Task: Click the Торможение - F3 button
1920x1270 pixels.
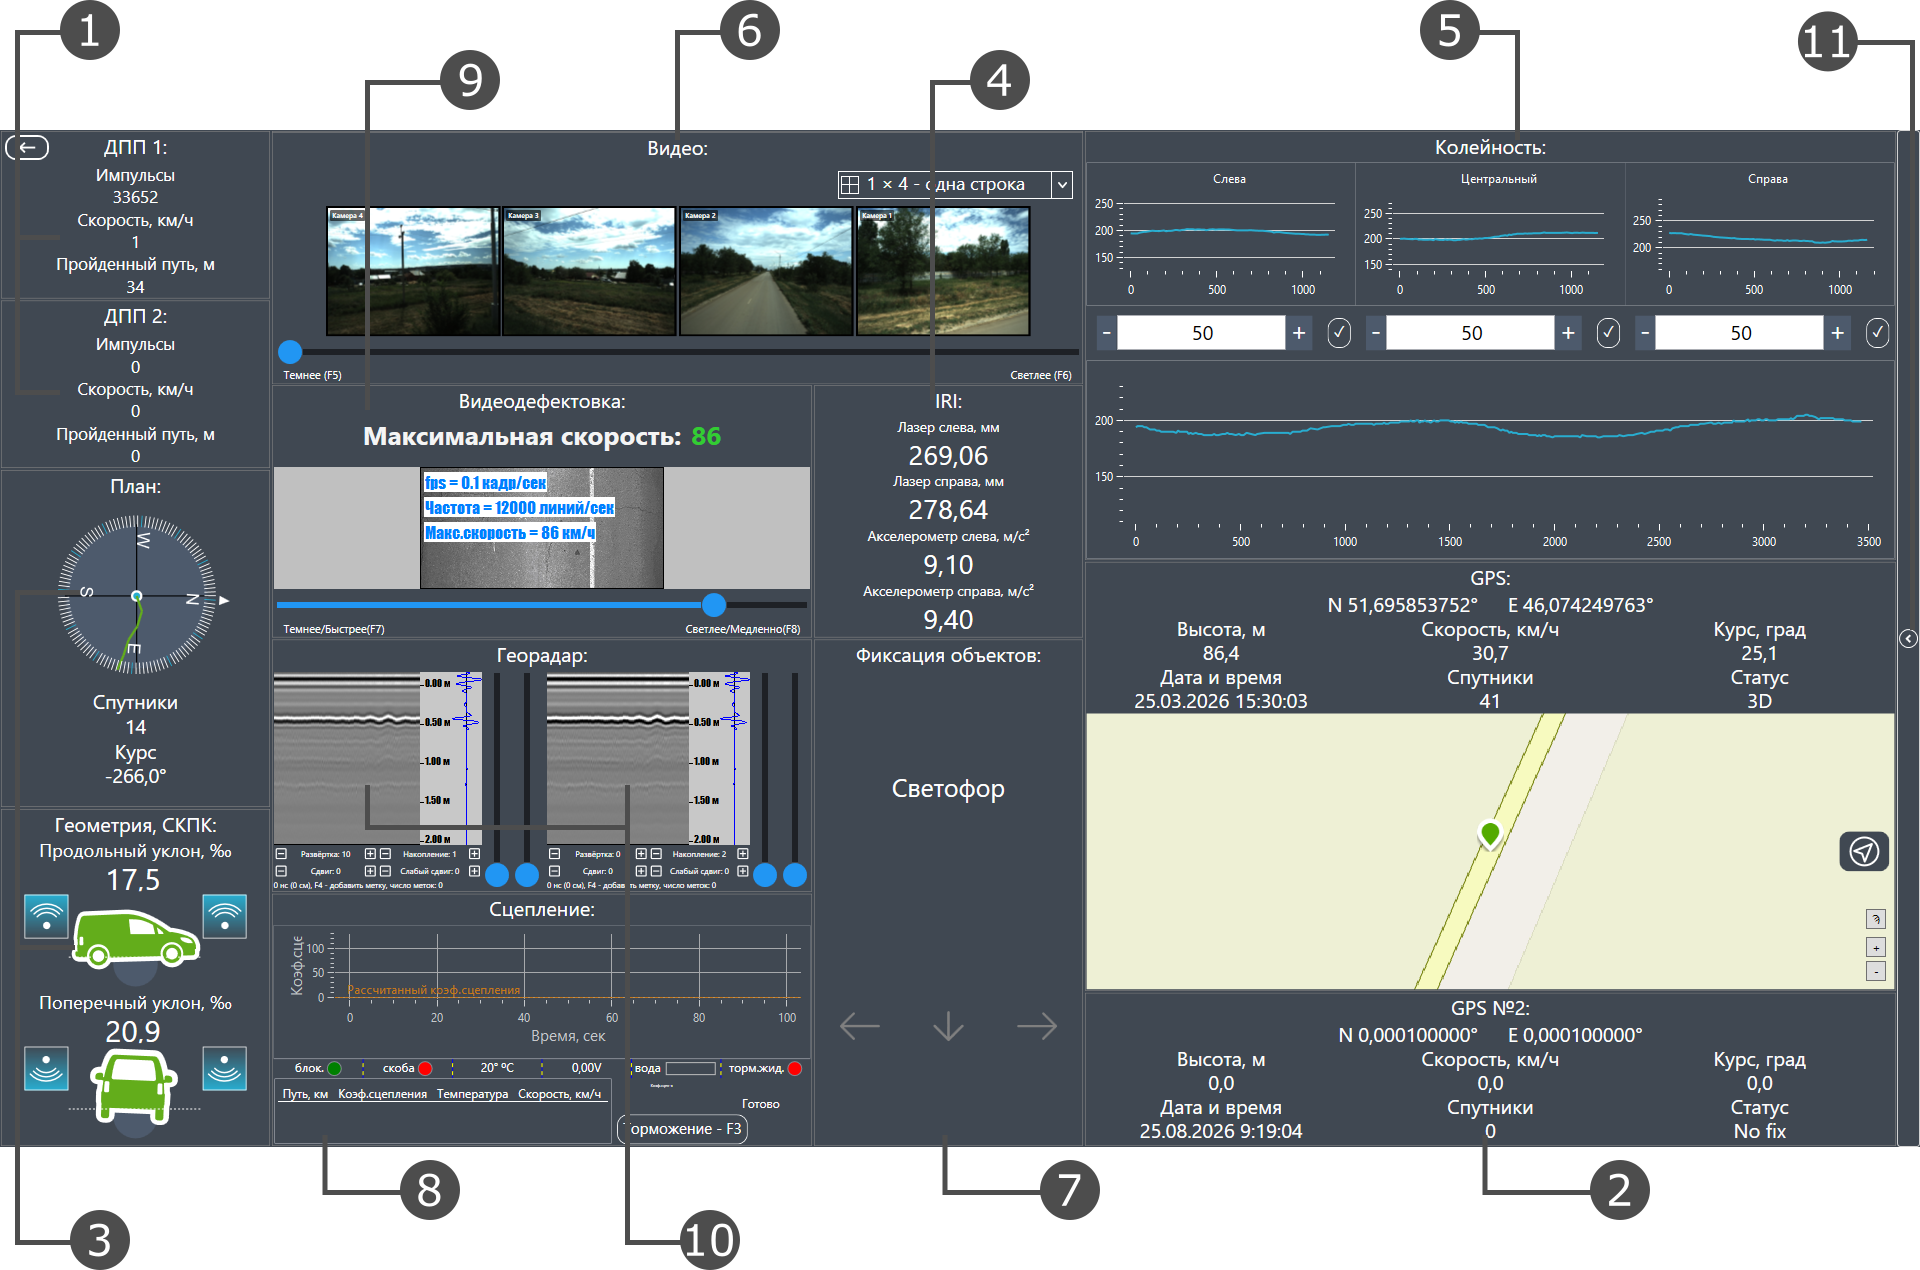Action: pos(684,1129)
